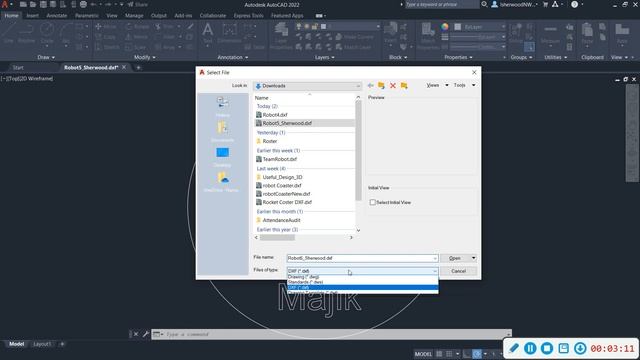Expand the Modify panel flyout

[x=144, y=58]
